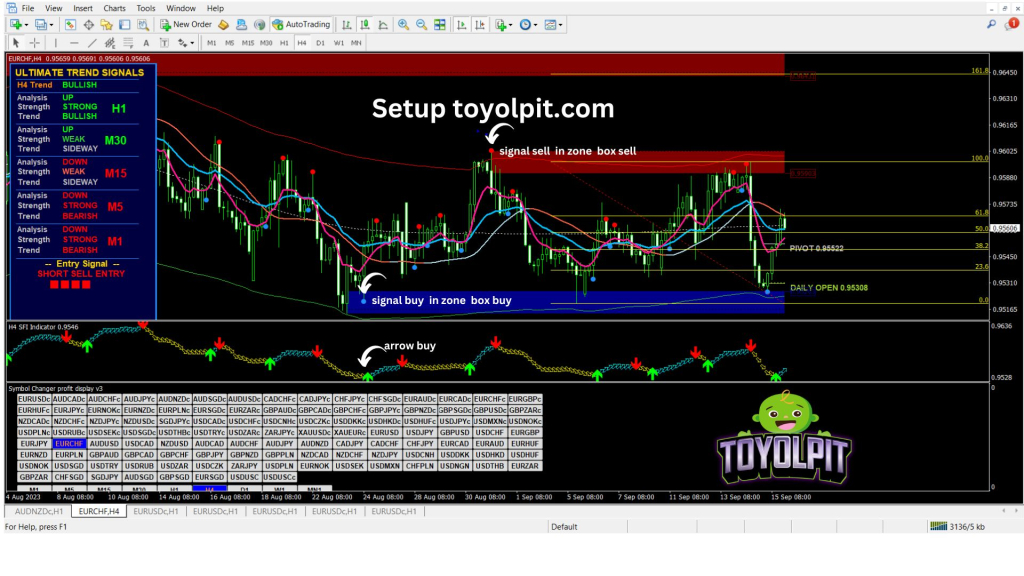
Task: Zoom in on the chart
Action: click(x=403, y=24)
